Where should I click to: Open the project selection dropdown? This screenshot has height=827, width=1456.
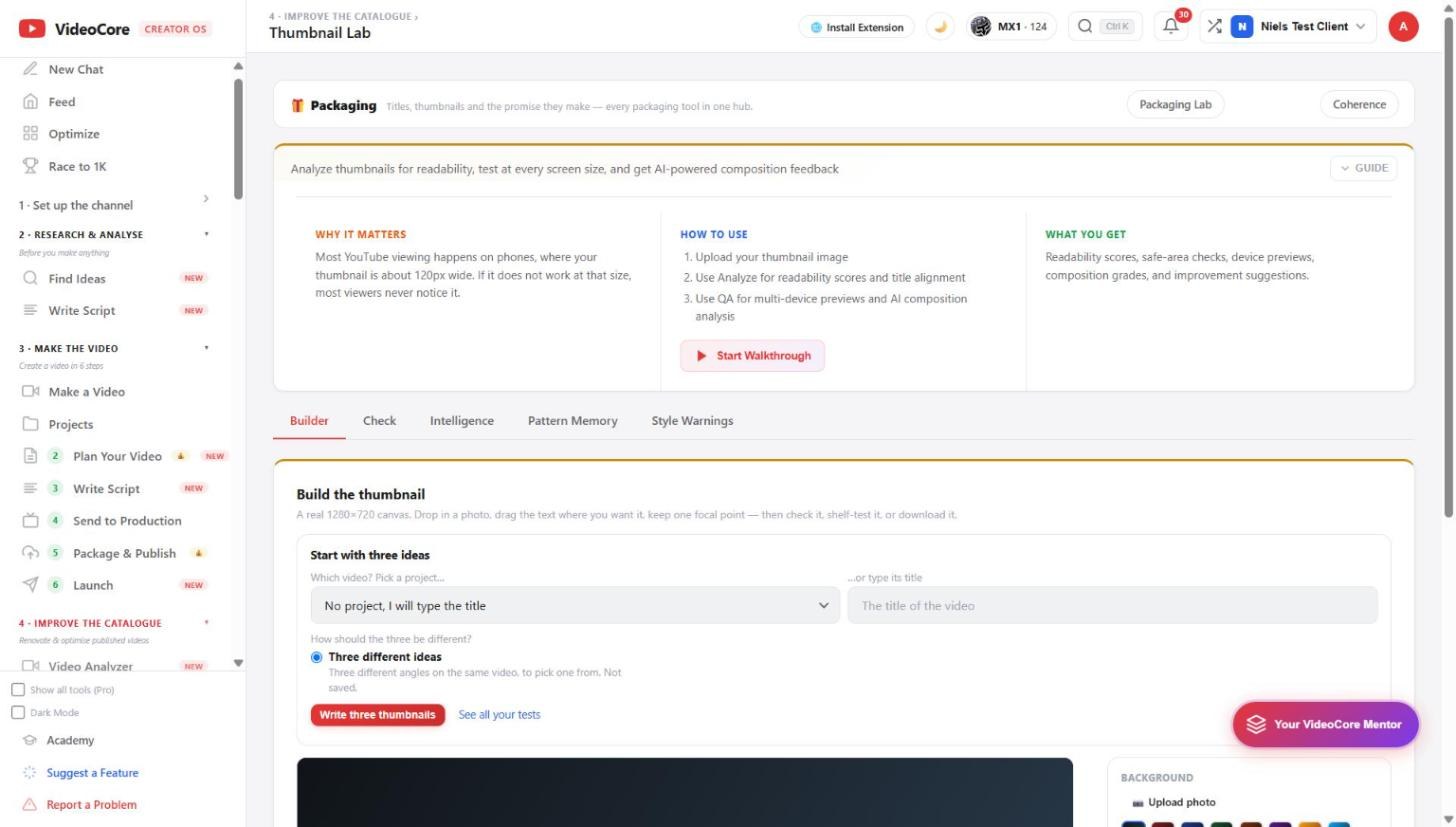point(575,605)
